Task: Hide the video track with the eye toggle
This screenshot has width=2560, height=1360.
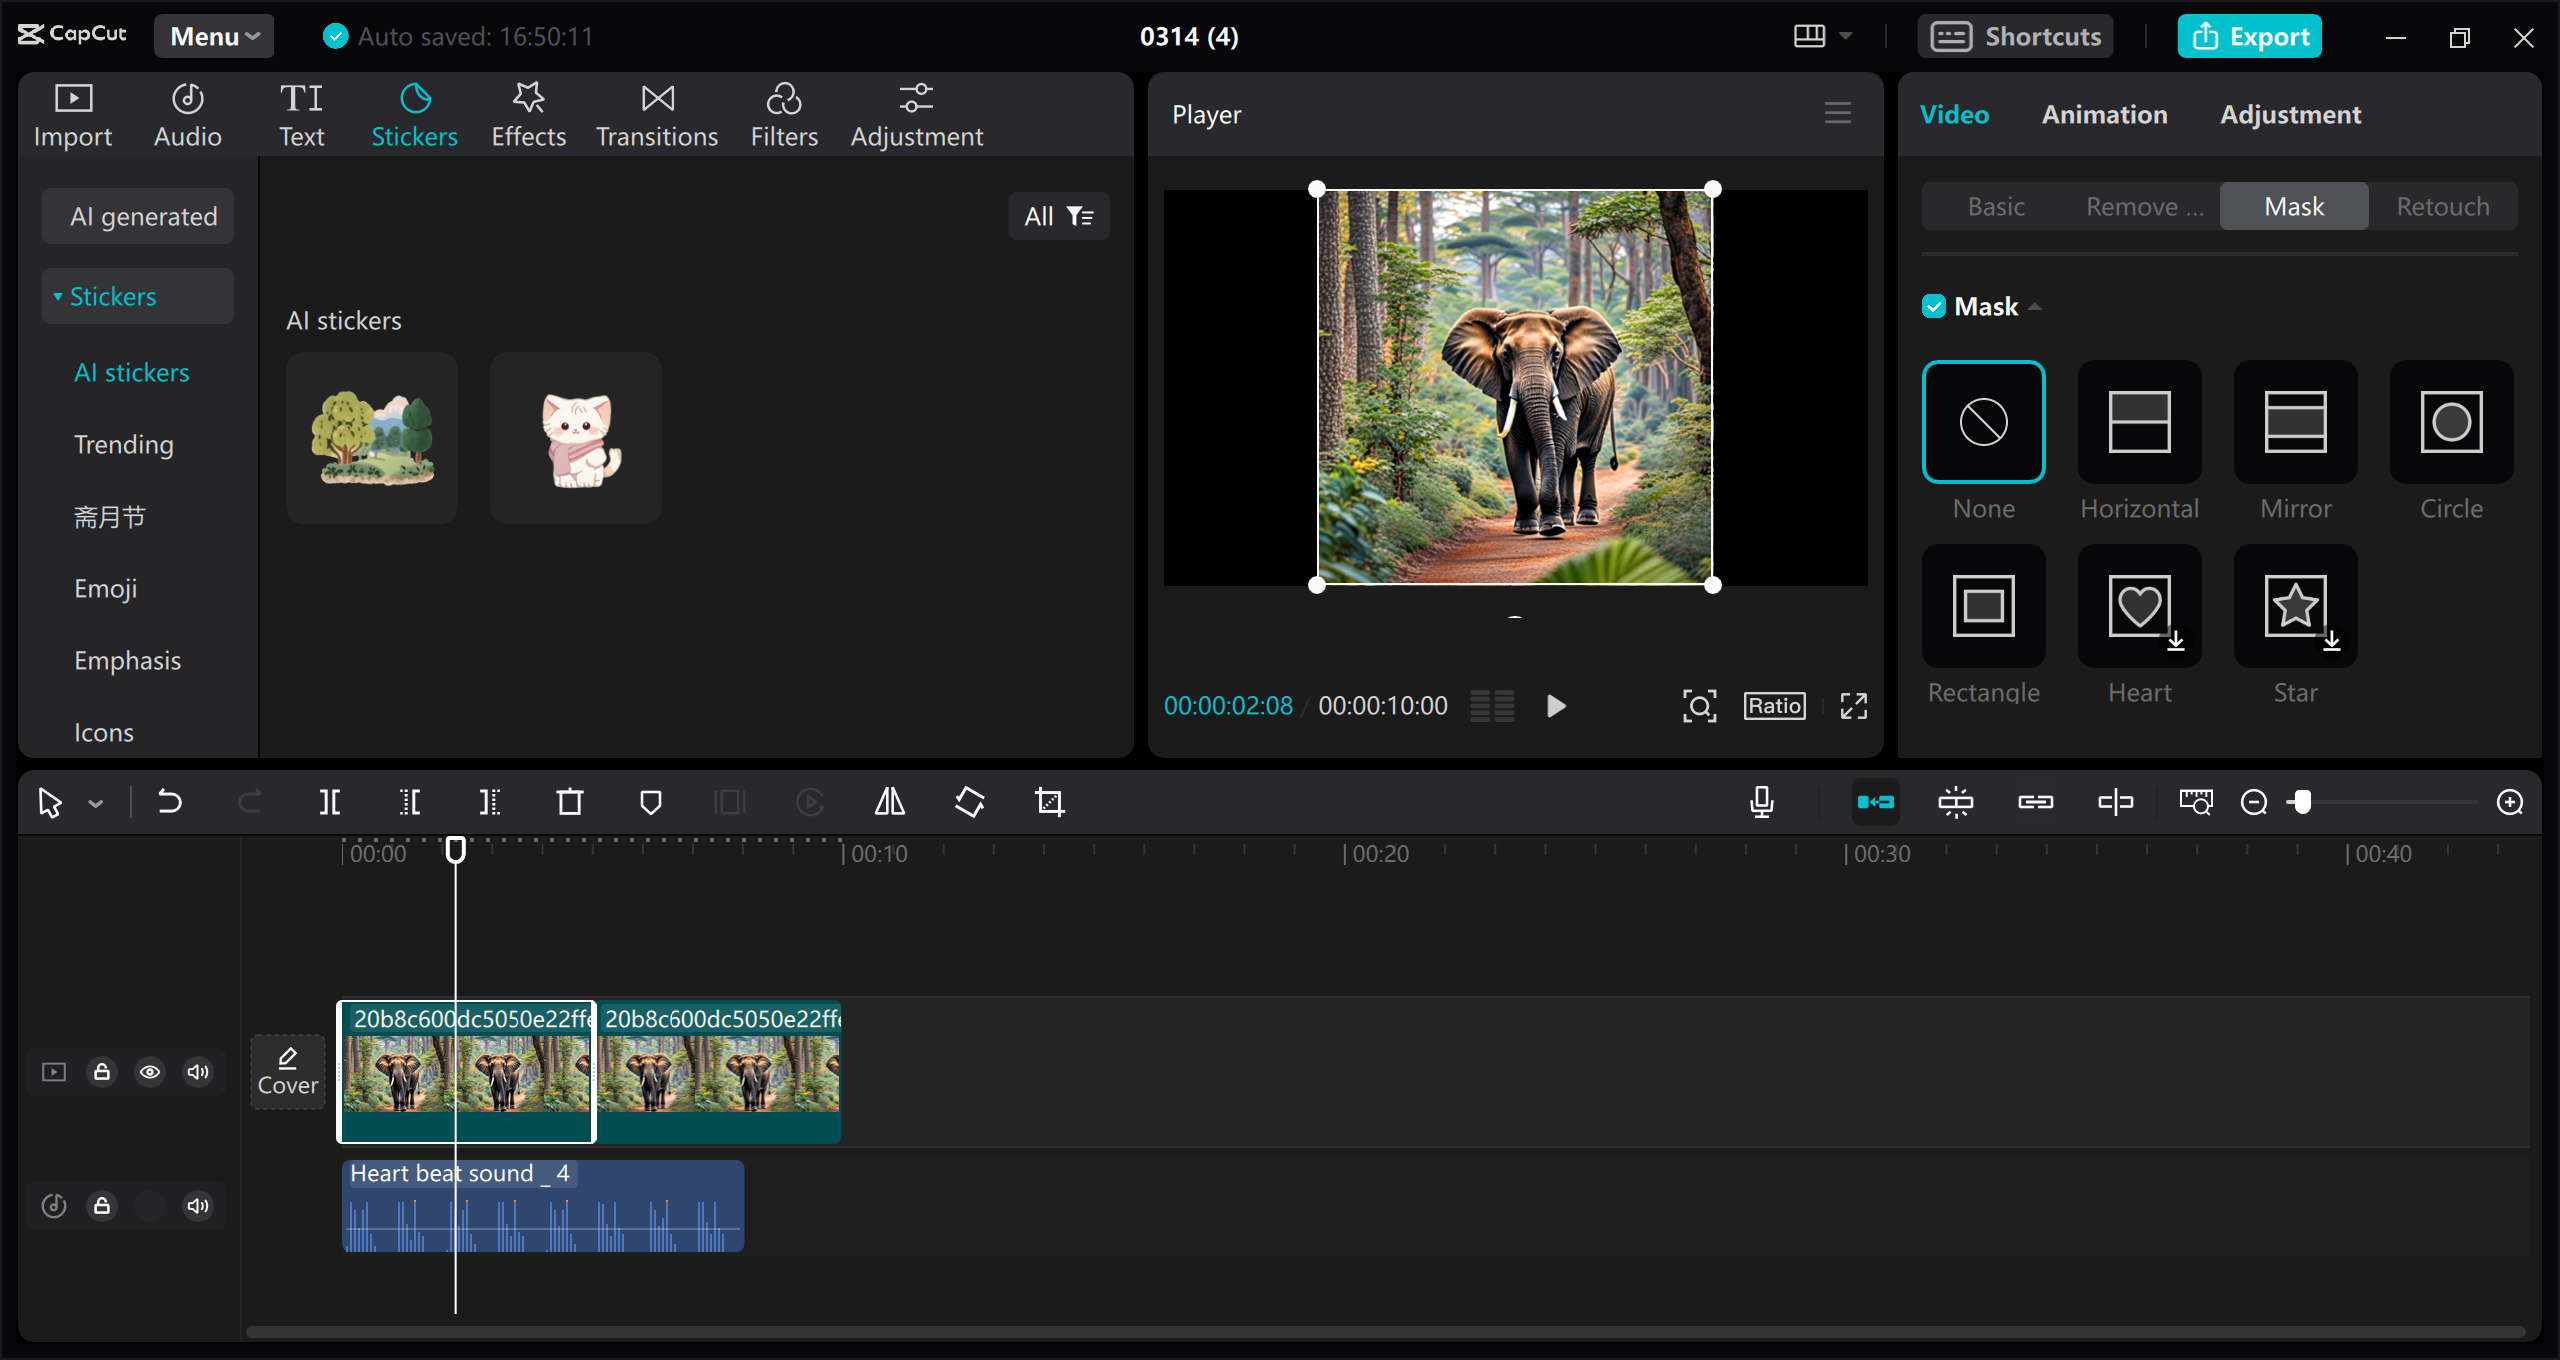Action: (x=150, y=1071)
